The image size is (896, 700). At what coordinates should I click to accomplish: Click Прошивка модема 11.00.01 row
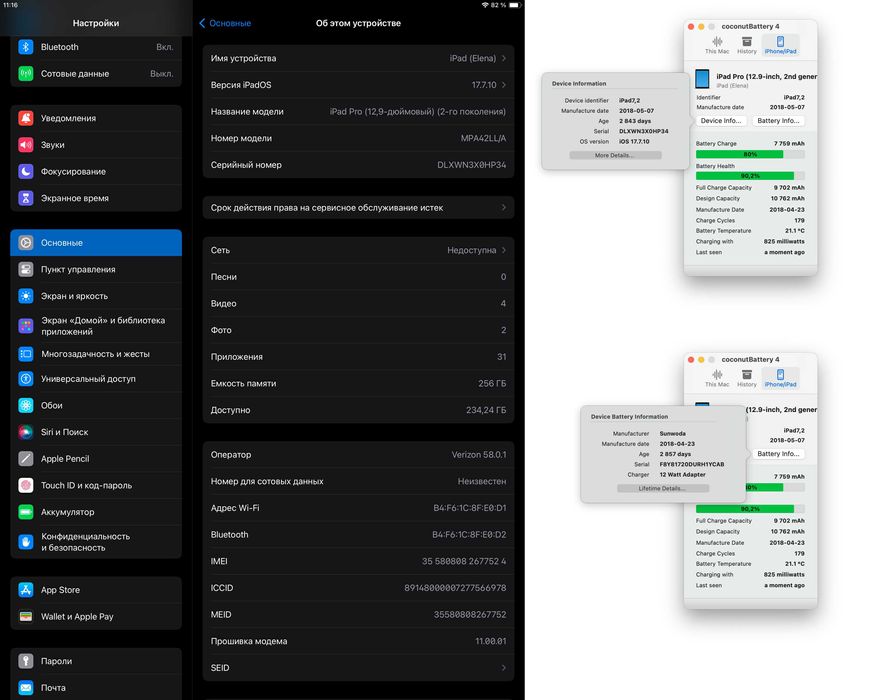pos(358,641)
